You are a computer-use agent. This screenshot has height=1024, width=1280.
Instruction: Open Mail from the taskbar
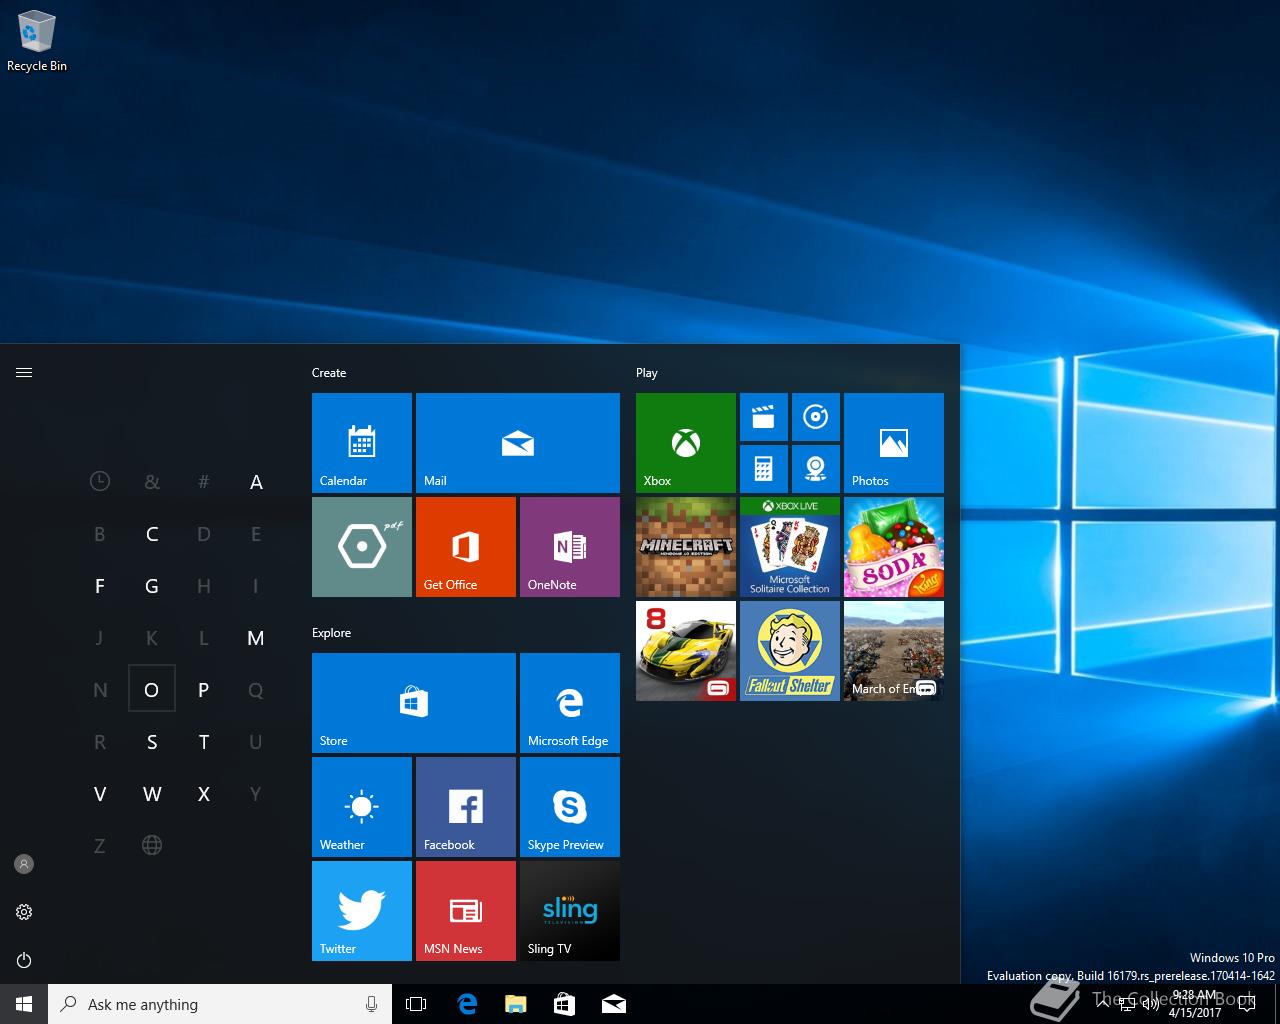[614, 1004]
